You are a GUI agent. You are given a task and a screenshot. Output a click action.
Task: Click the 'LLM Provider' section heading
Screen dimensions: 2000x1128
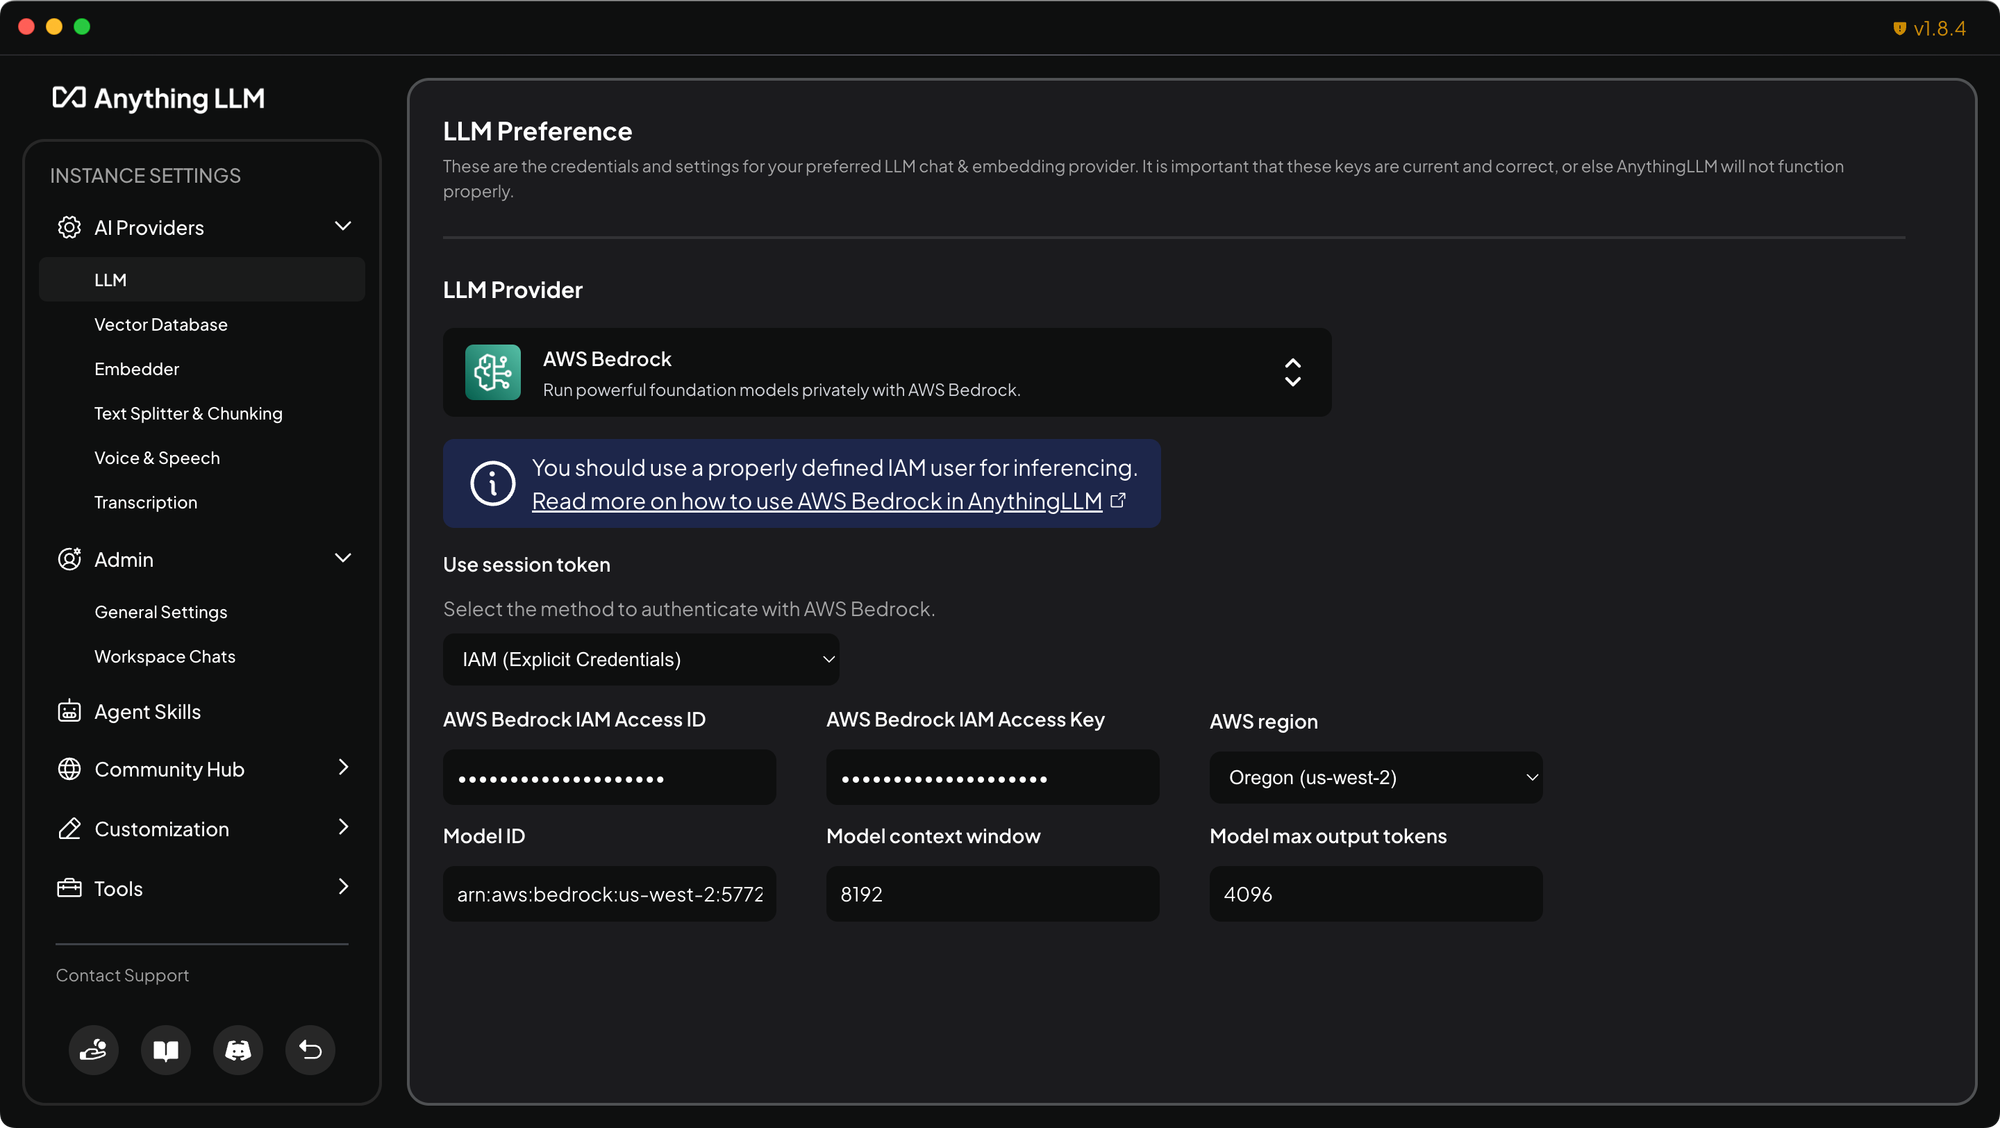point(513,290)
